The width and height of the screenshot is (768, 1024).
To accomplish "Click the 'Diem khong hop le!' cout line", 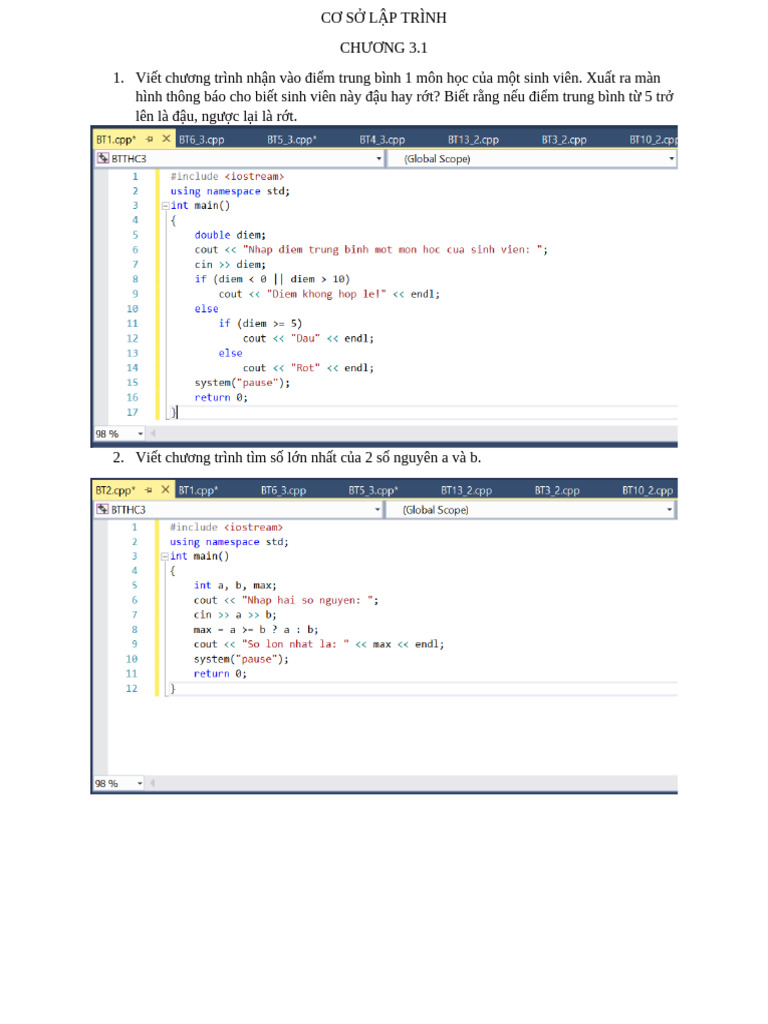I will [329, 294].
